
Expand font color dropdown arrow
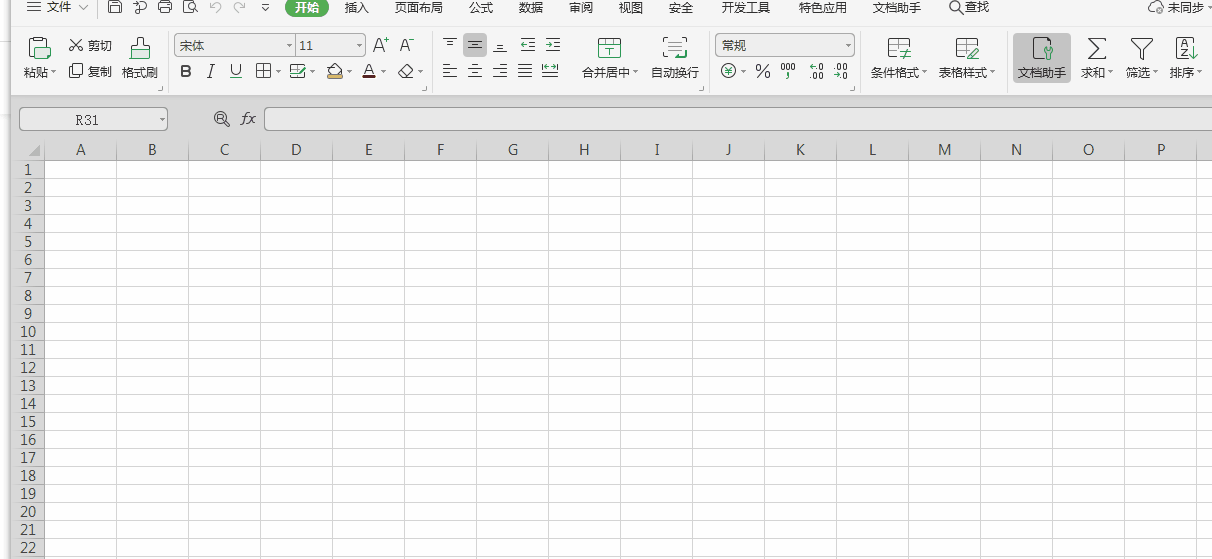point(383,72)
